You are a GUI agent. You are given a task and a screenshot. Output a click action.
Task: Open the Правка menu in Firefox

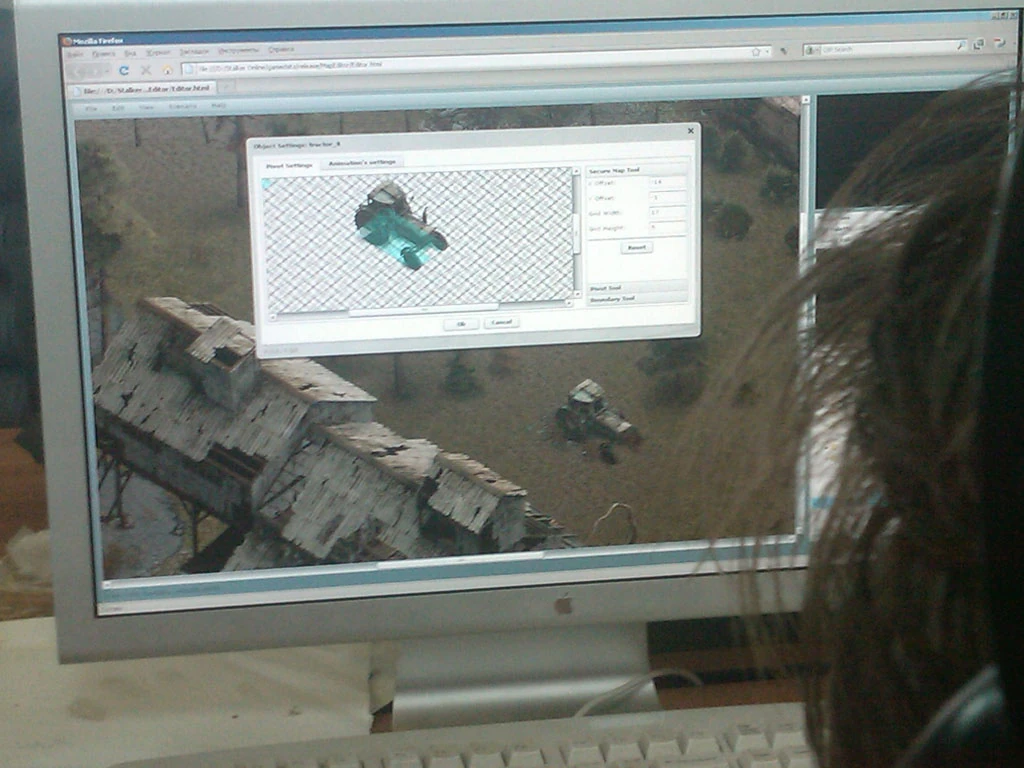pyautogui.click(x=103, y=54)
